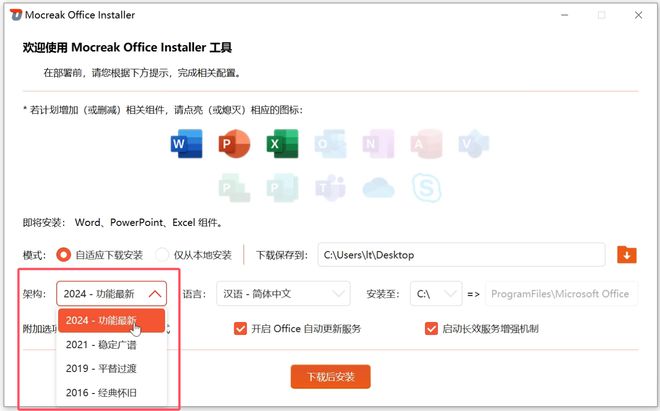Viewport: 660px width, 411px height.
Task: Uncheck 开启 Office 自动更新服务 checkbox
Action: coord(240,328)
